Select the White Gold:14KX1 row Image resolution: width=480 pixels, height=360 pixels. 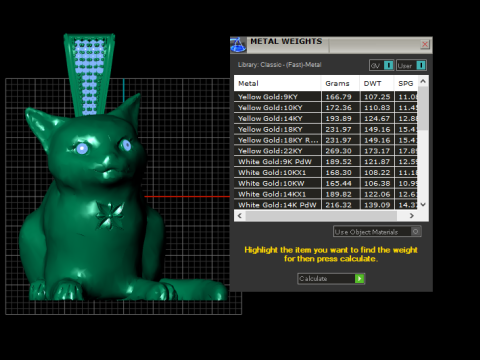[x=326, y=194]
